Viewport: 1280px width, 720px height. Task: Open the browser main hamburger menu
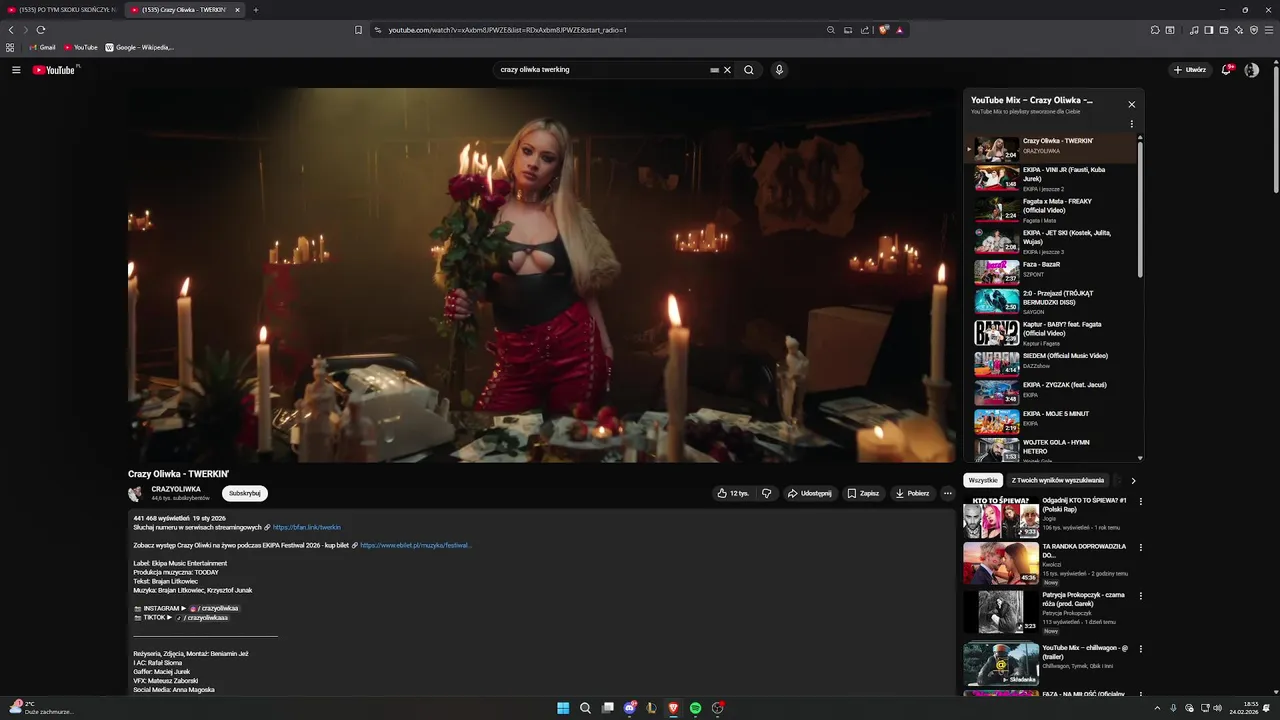[1269, 30]
